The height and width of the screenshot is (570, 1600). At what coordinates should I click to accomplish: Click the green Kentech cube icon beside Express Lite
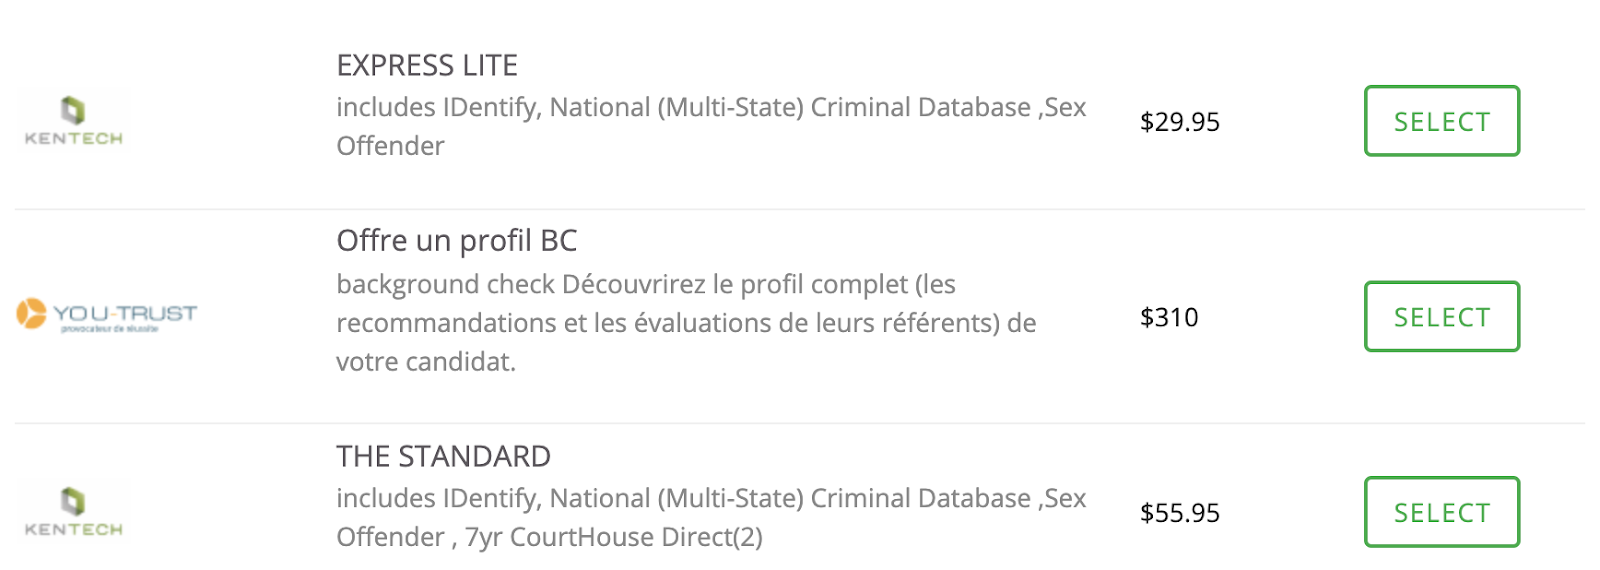(x=73, y=110)
